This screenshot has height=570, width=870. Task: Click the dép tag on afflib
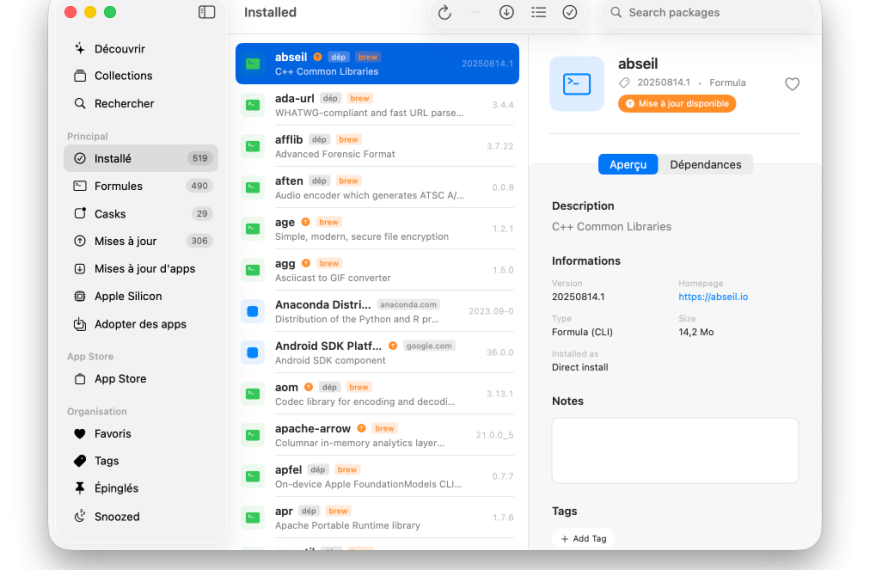click(x=319, y=139)
